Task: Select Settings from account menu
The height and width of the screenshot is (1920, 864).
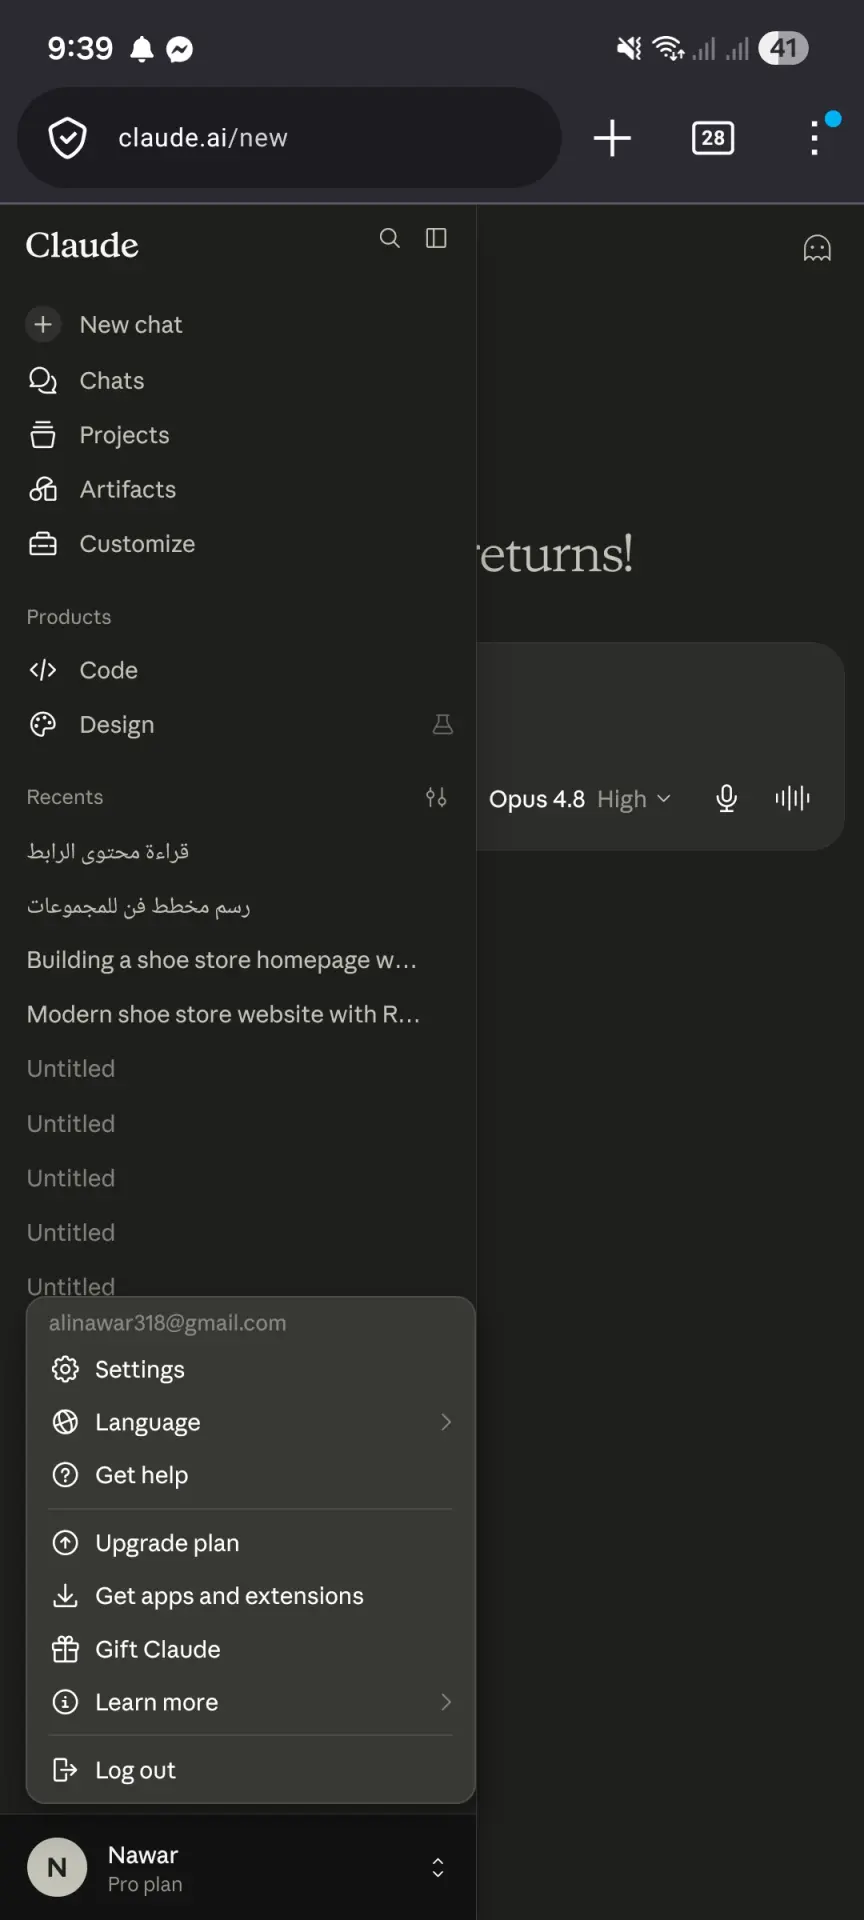Action: click(250, 1369)
